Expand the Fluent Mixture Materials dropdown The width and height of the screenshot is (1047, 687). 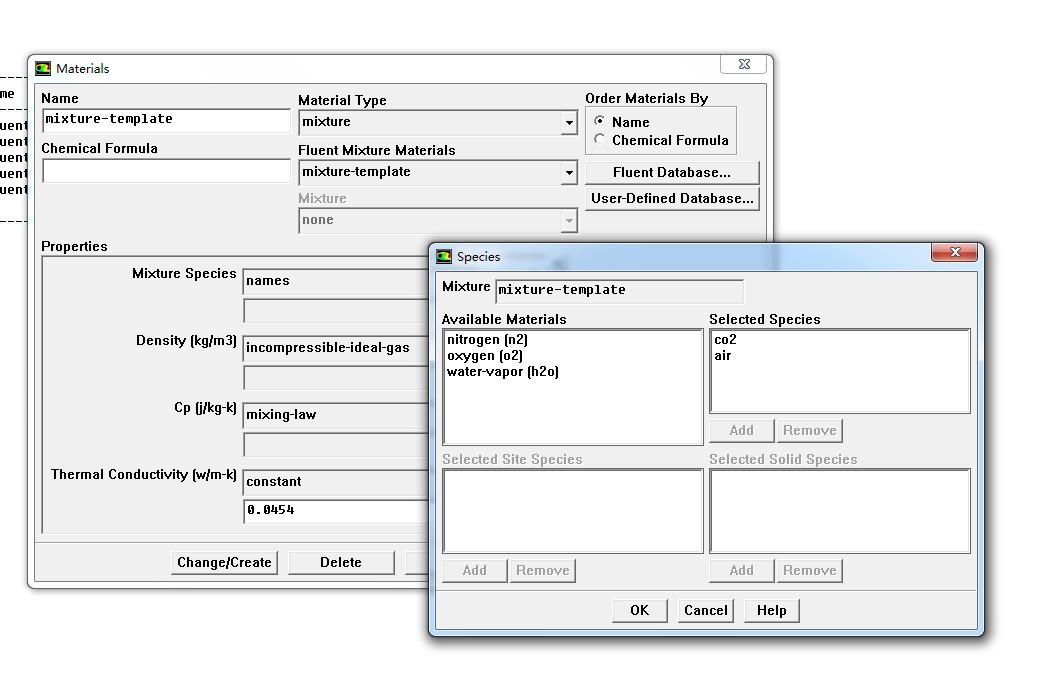tap(568, 173)
